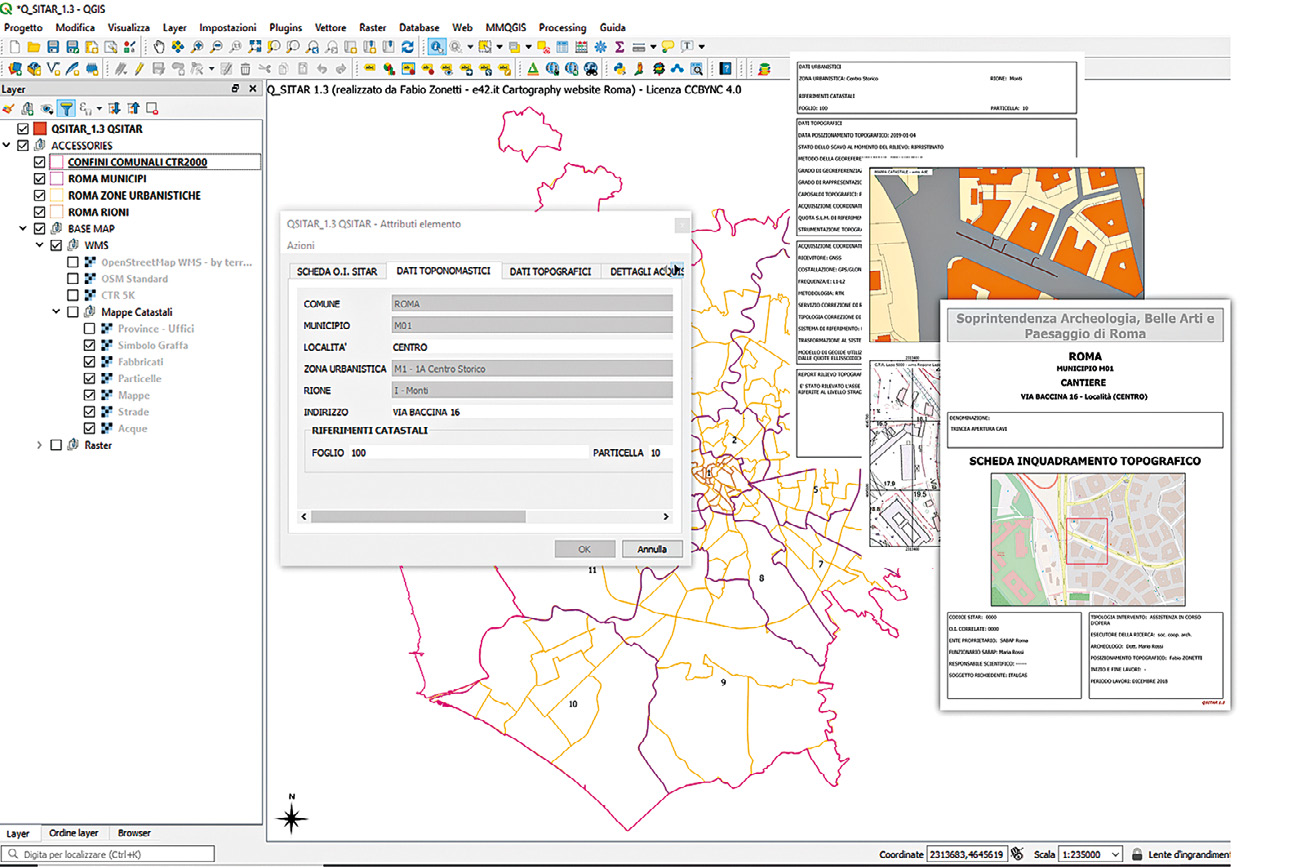Switch to the Ordine layer tab
The image size is (1301, 867).
click(74, 833)
